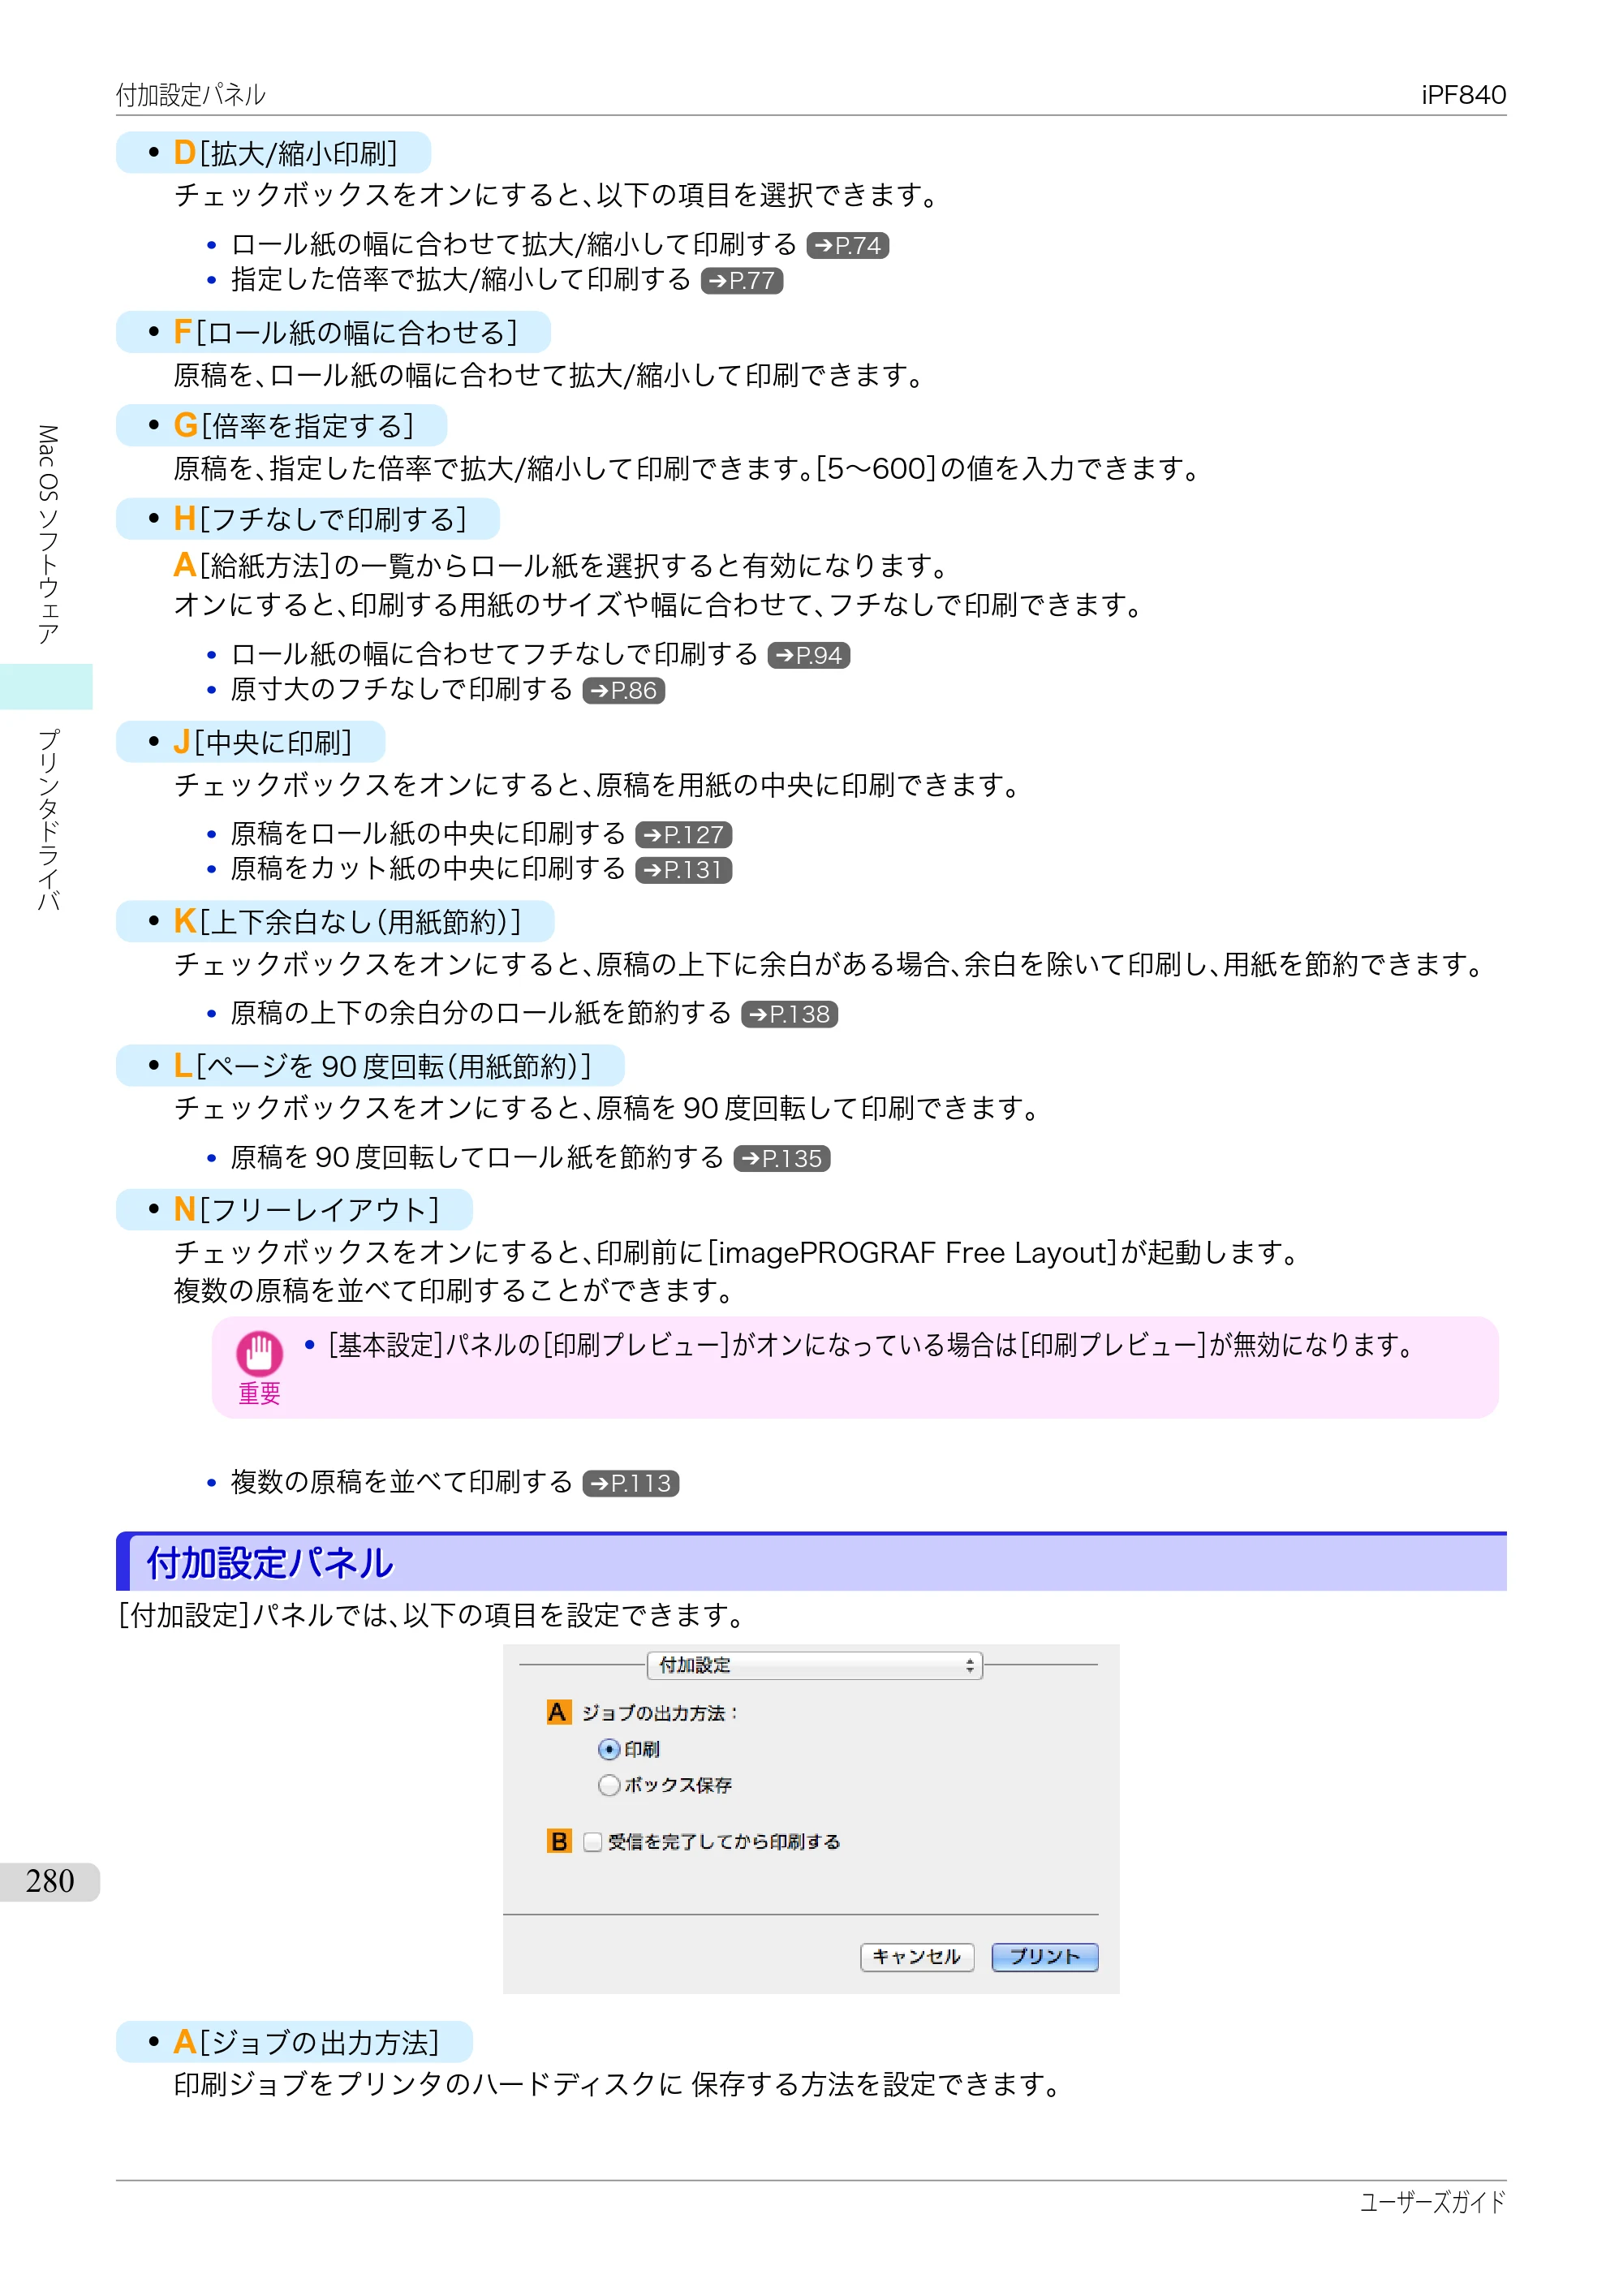This screenshot has height=2296, width=1623.
Task: Click the 重要 hand icon
Action: coord(259,1354)
